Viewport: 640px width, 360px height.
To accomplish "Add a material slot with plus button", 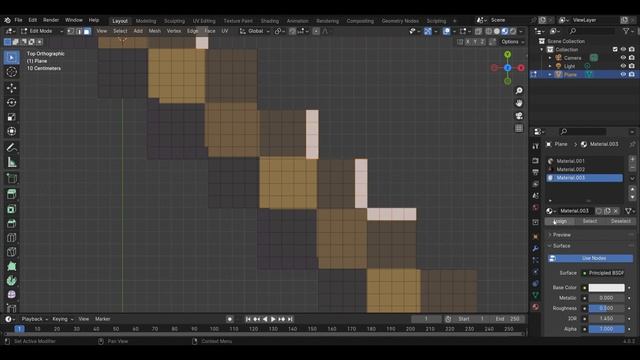I will [632, 159].
